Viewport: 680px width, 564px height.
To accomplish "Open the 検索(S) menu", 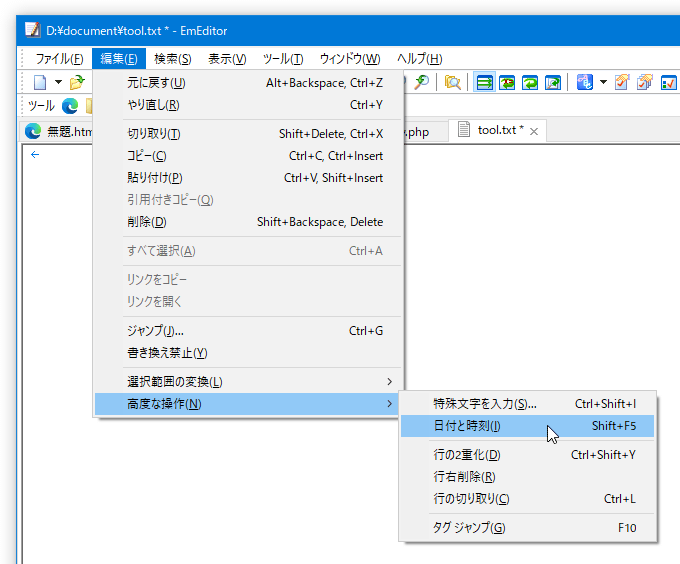I will point(173,59).
